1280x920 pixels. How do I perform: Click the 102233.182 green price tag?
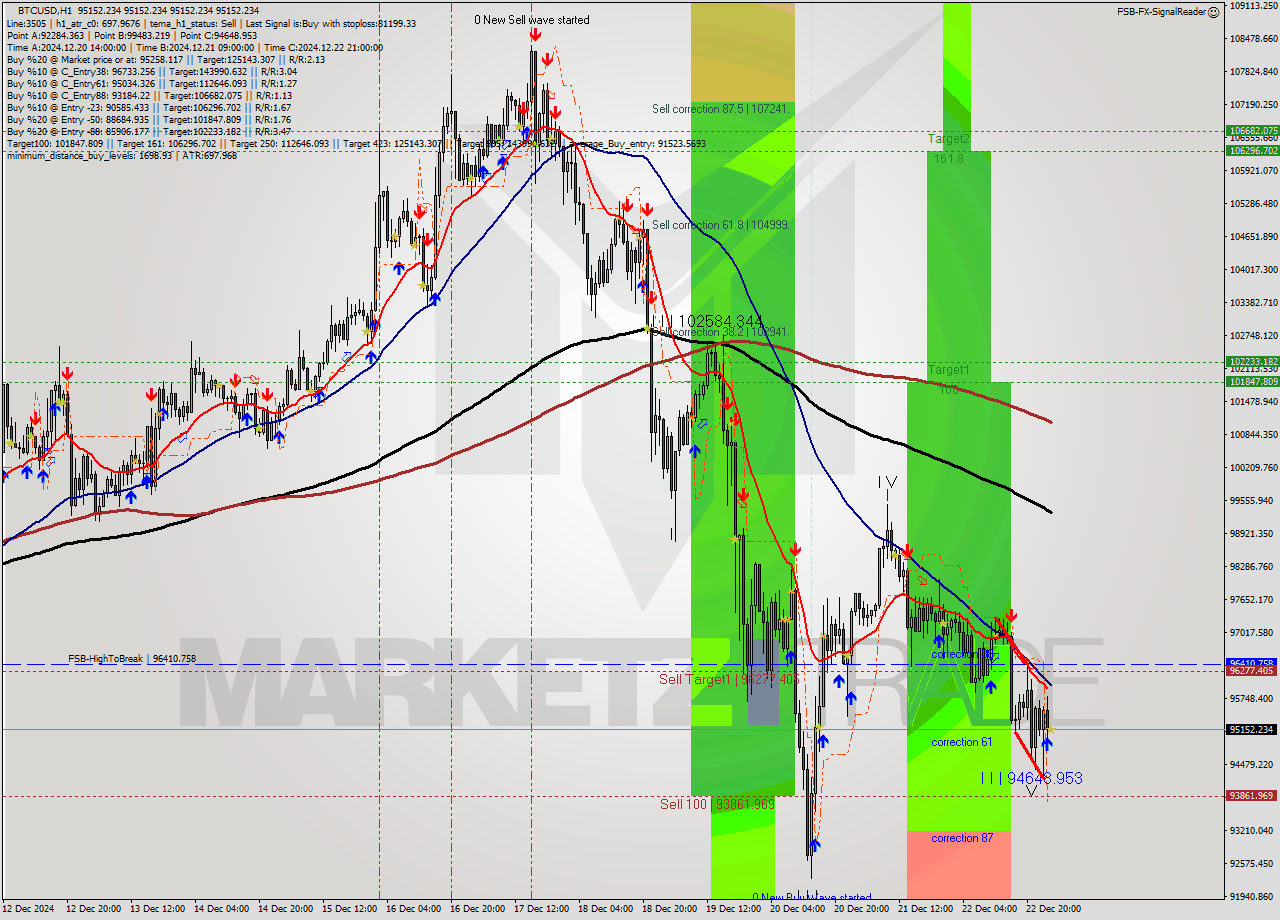(x=1252, y=362)
